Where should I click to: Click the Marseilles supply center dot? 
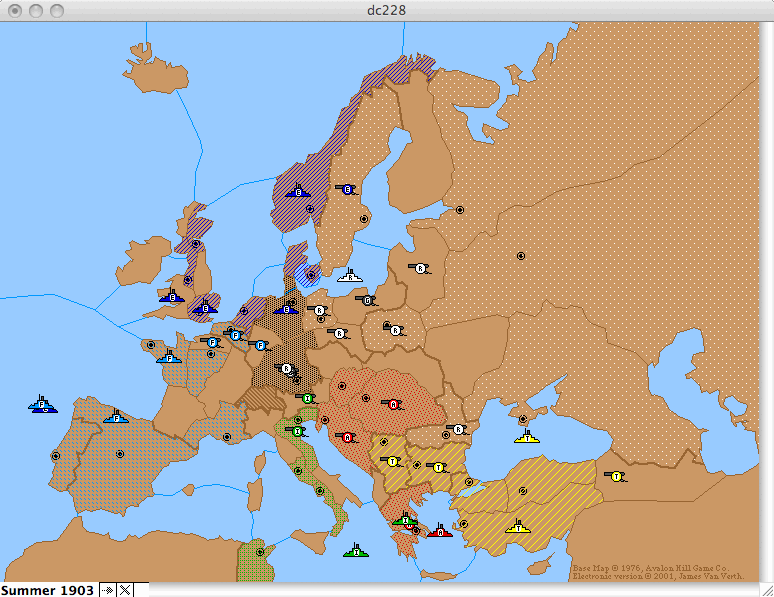227,437
